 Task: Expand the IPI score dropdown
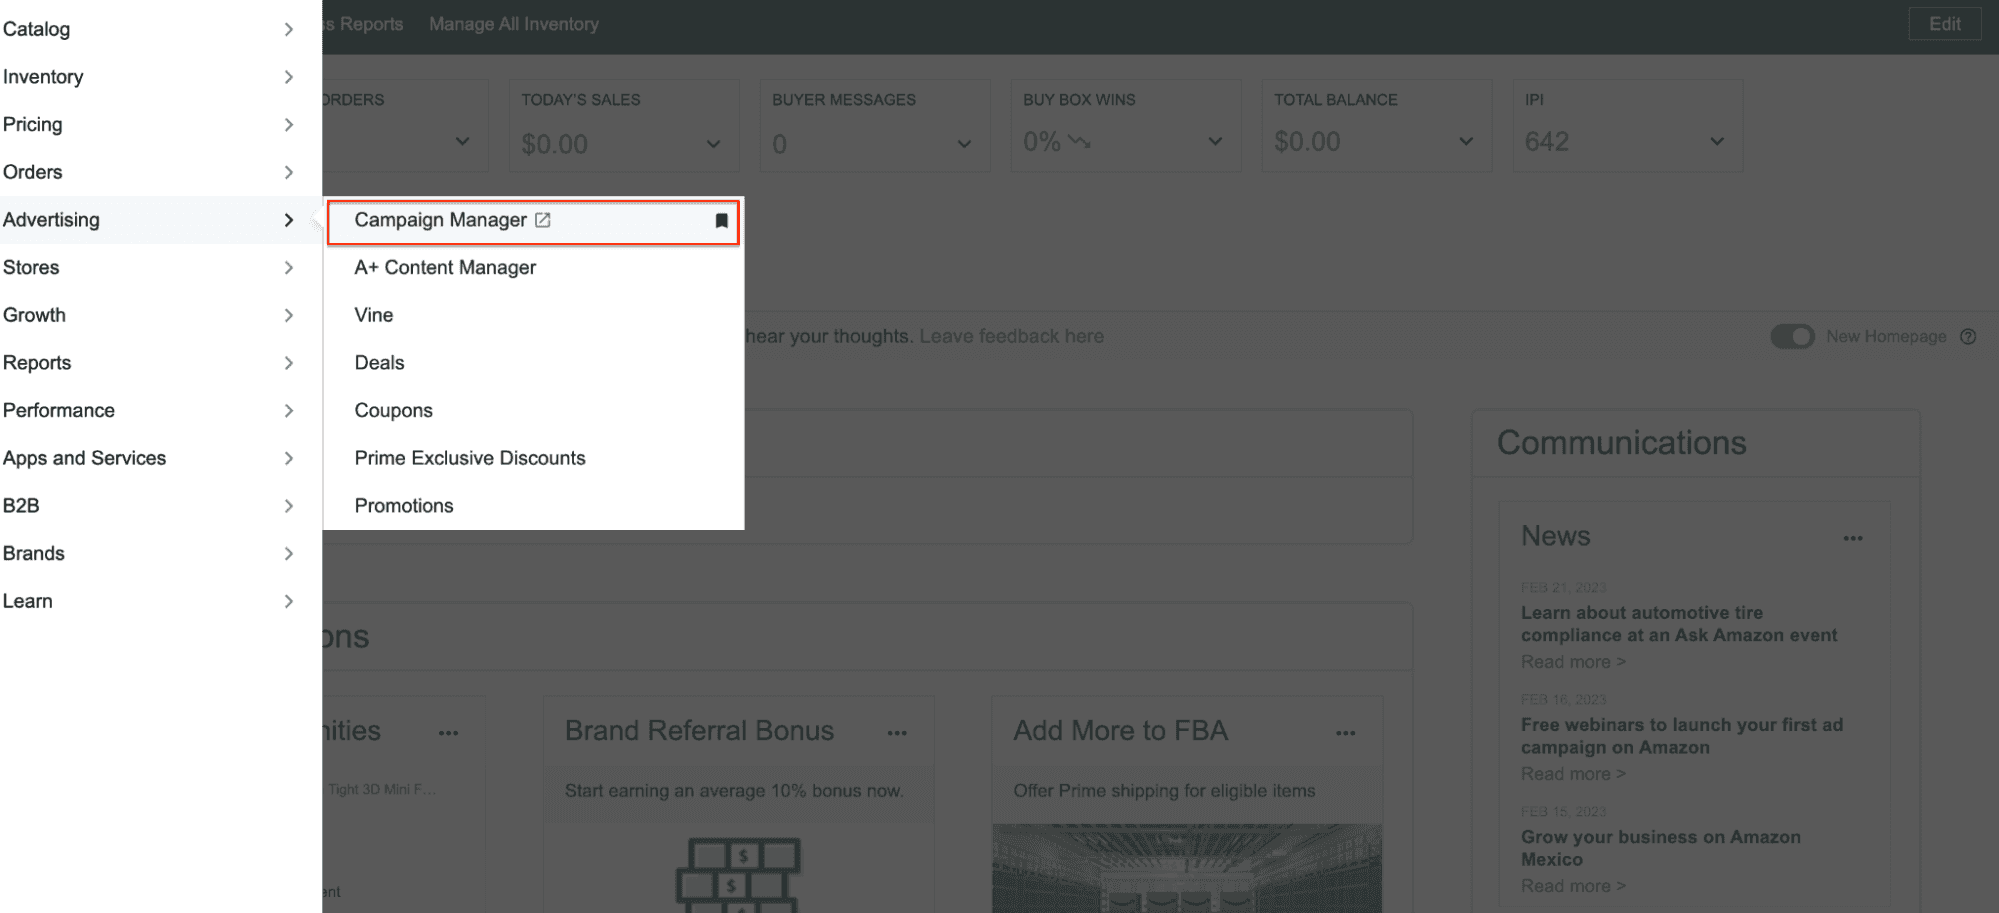click(x=1716, y=142)
